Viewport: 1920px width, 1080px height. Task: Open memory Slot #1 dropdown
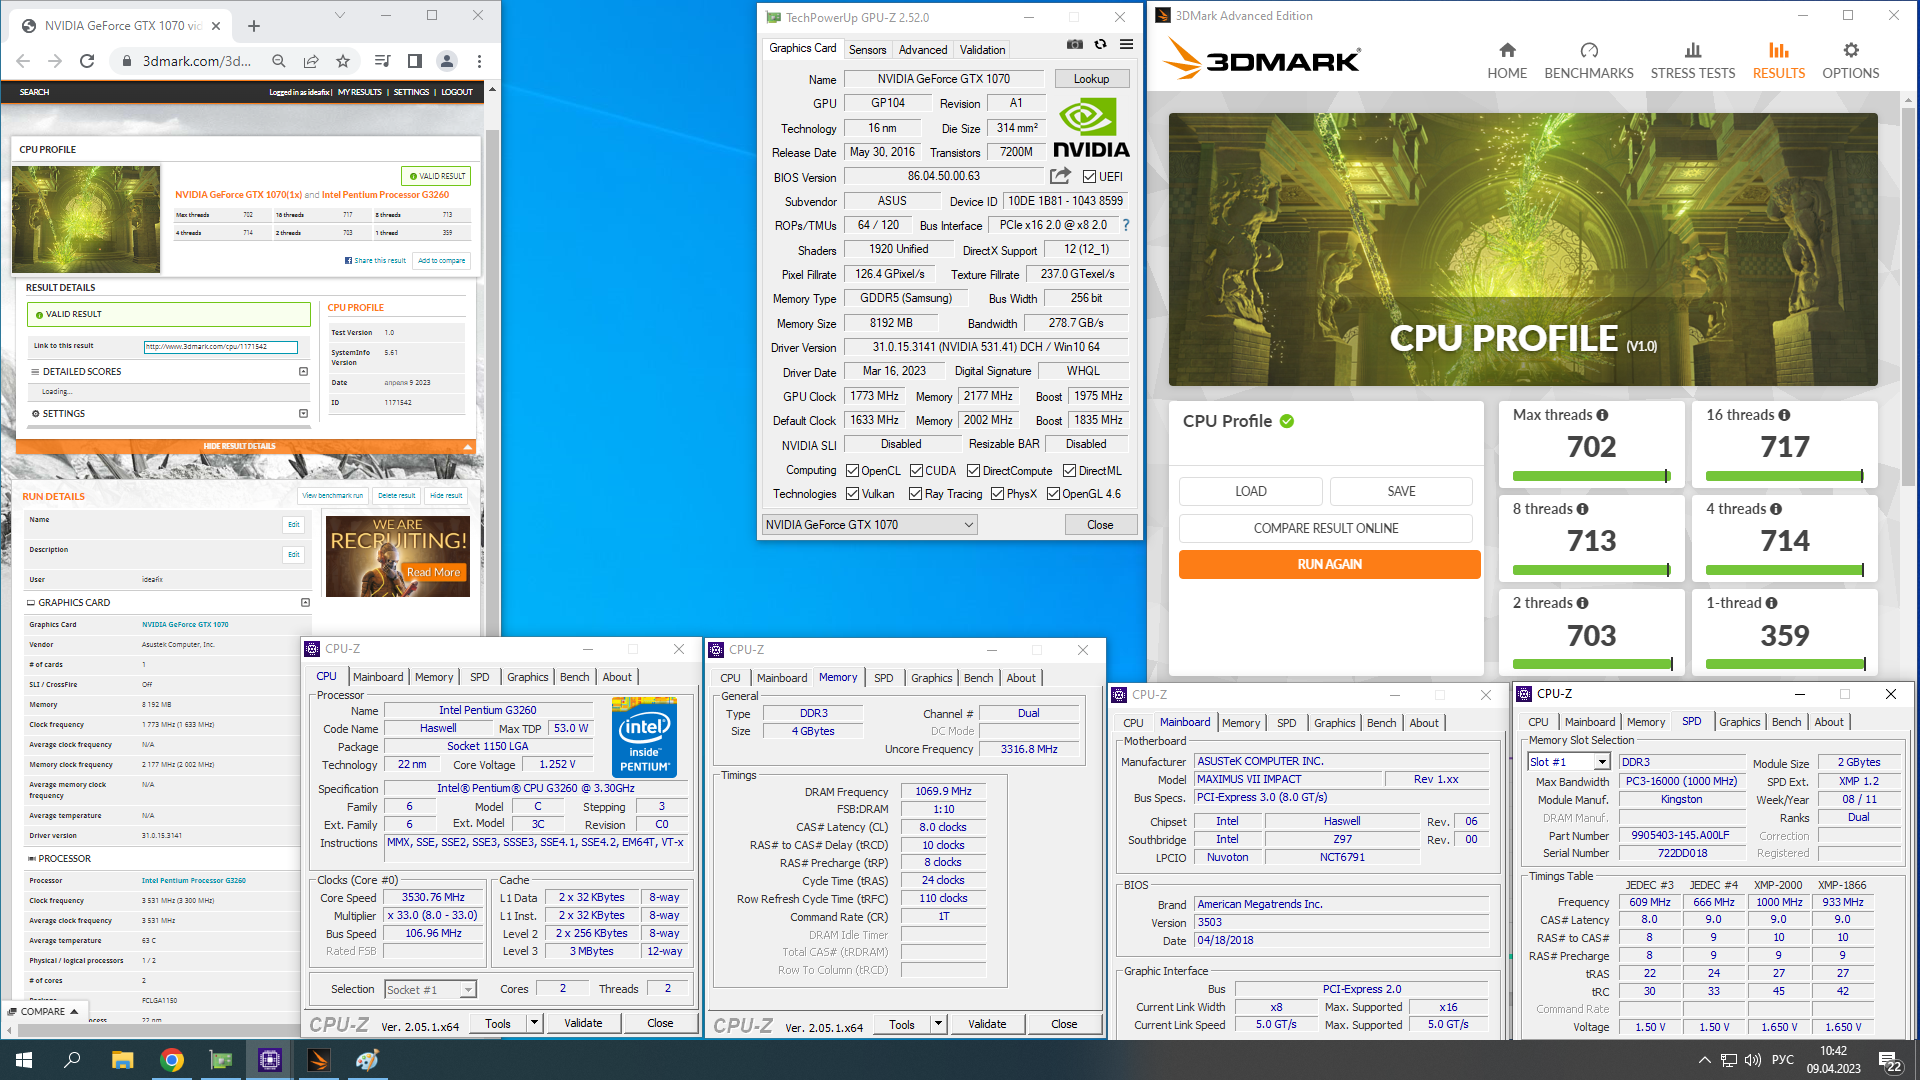click(x=1568, y=762)
